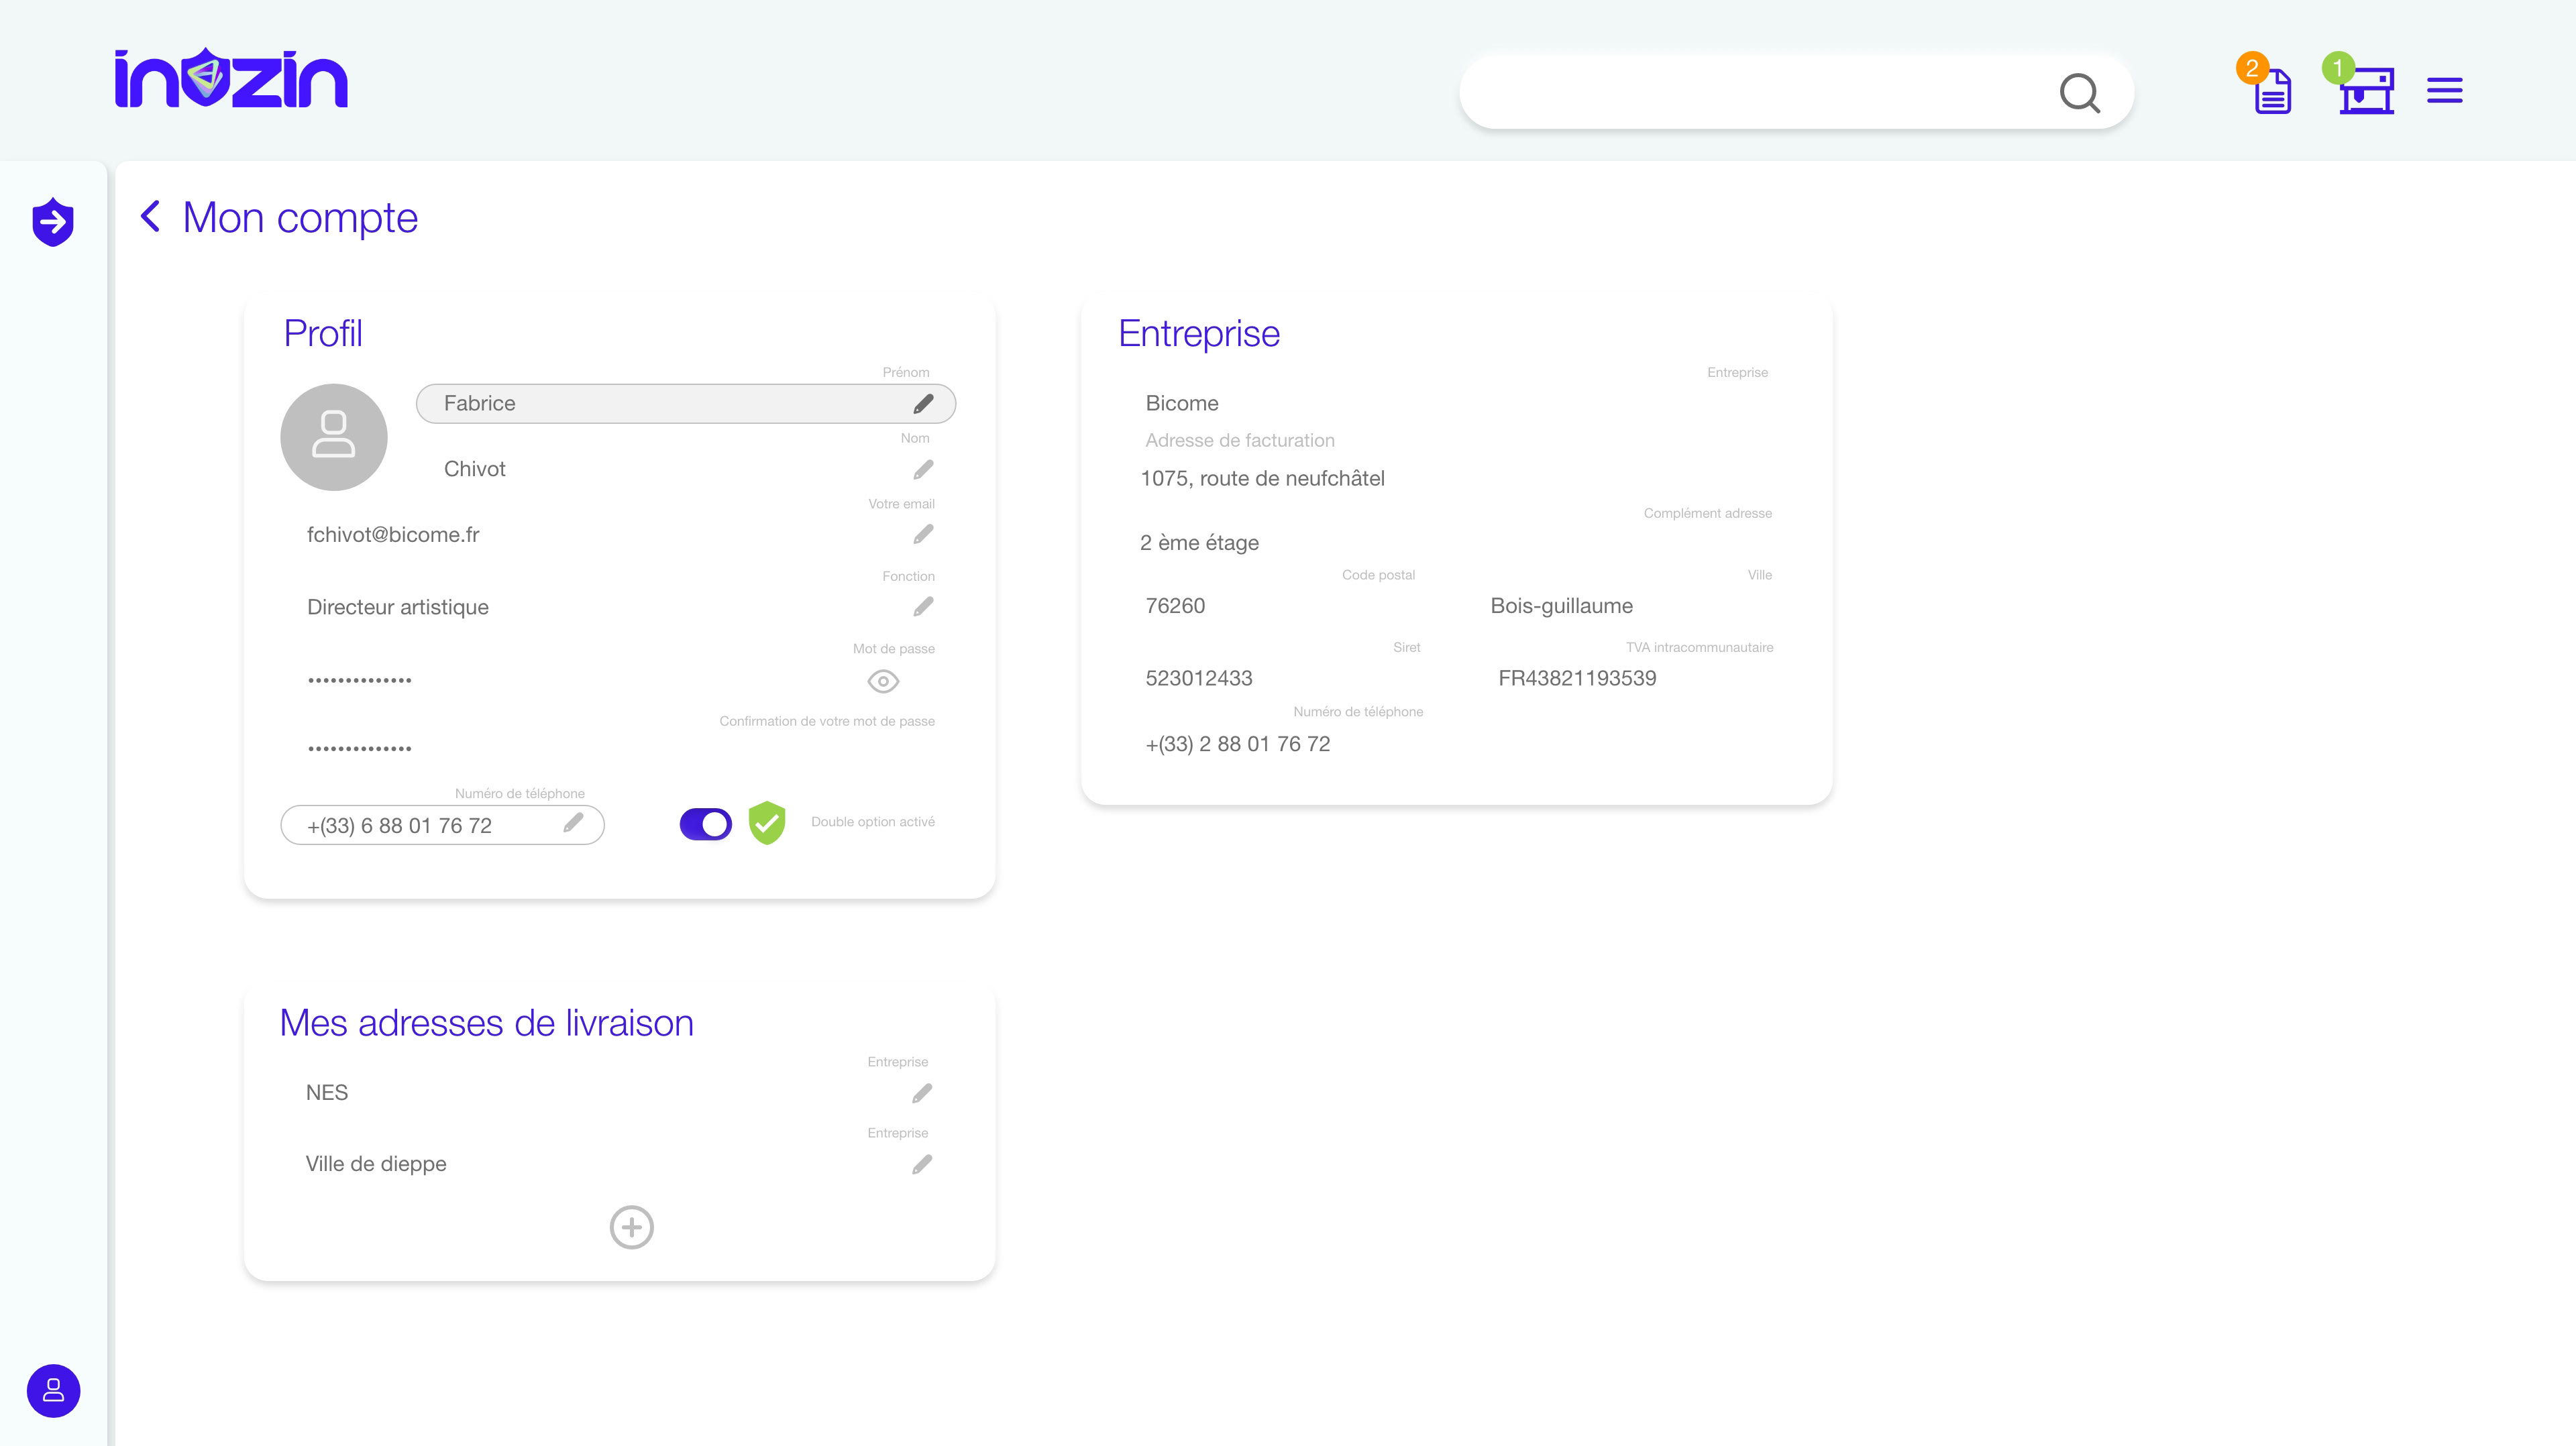
Task: Open the printer icon with green badge
Action: 2365,92
